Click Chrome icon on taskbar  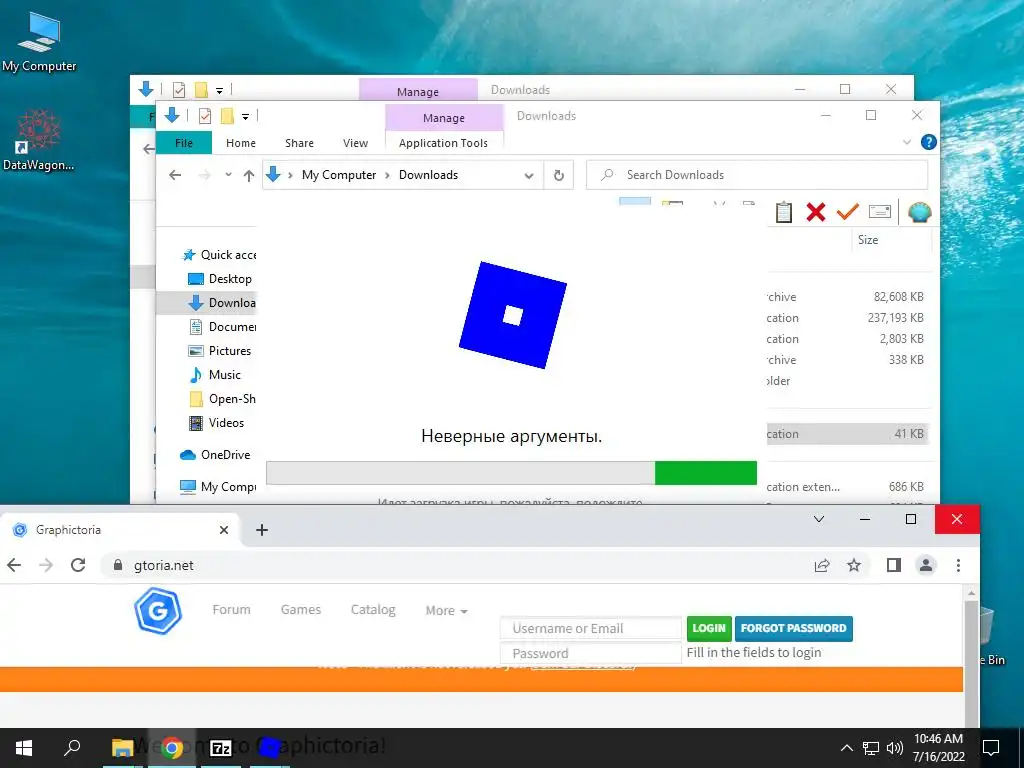tap(172, 748)
